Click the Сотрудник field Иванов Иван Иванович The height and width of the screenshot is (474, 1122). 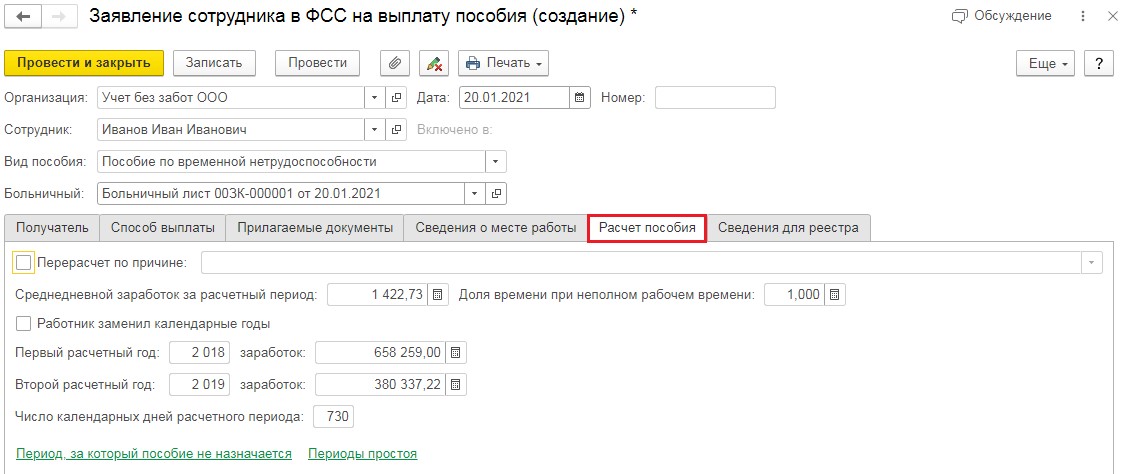pos(232,130)
